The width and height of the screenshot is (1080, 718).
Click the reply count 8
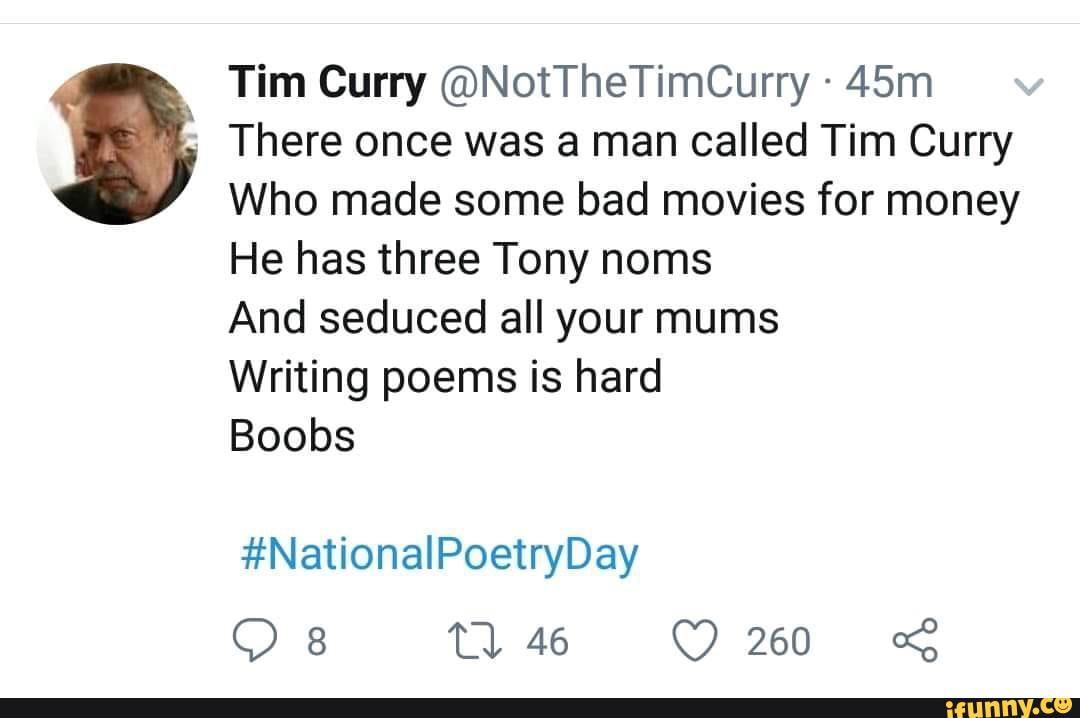pos(314,642)
